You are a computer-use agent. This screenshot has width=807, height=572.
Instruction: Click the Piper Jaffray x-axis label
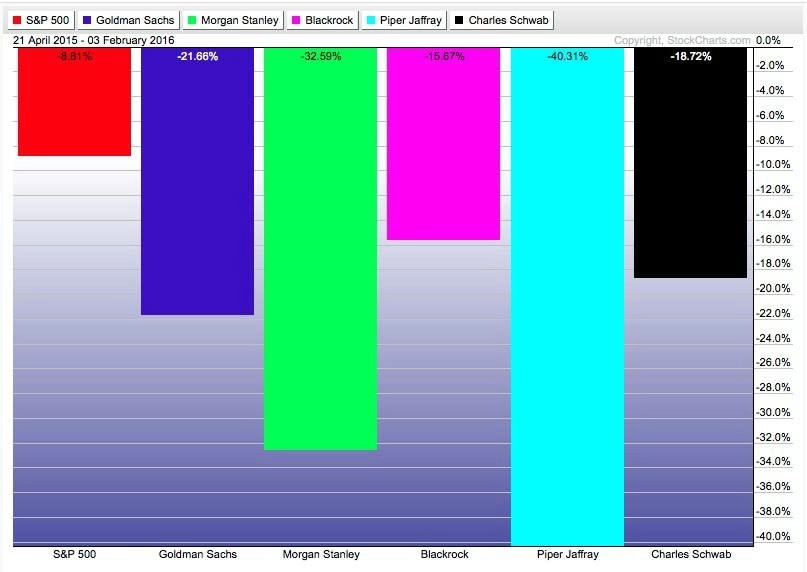pos(568,554)
